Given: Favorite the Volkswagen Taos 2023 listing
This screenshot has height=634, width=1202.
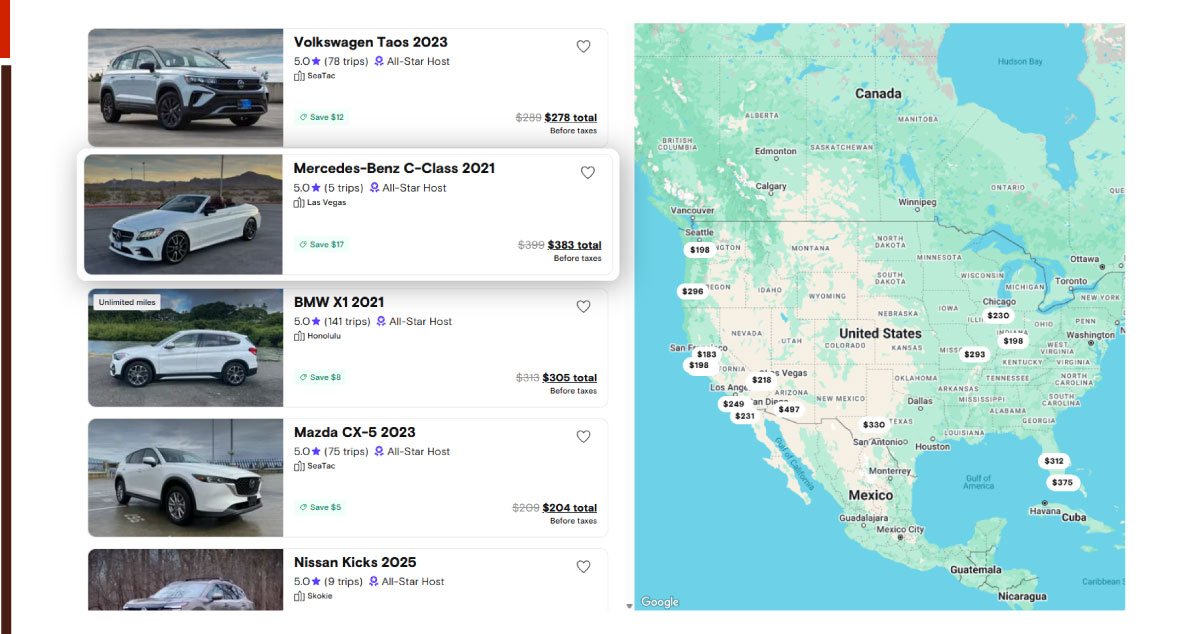Looking at the screenshot, I should click(x=583, y=46).
